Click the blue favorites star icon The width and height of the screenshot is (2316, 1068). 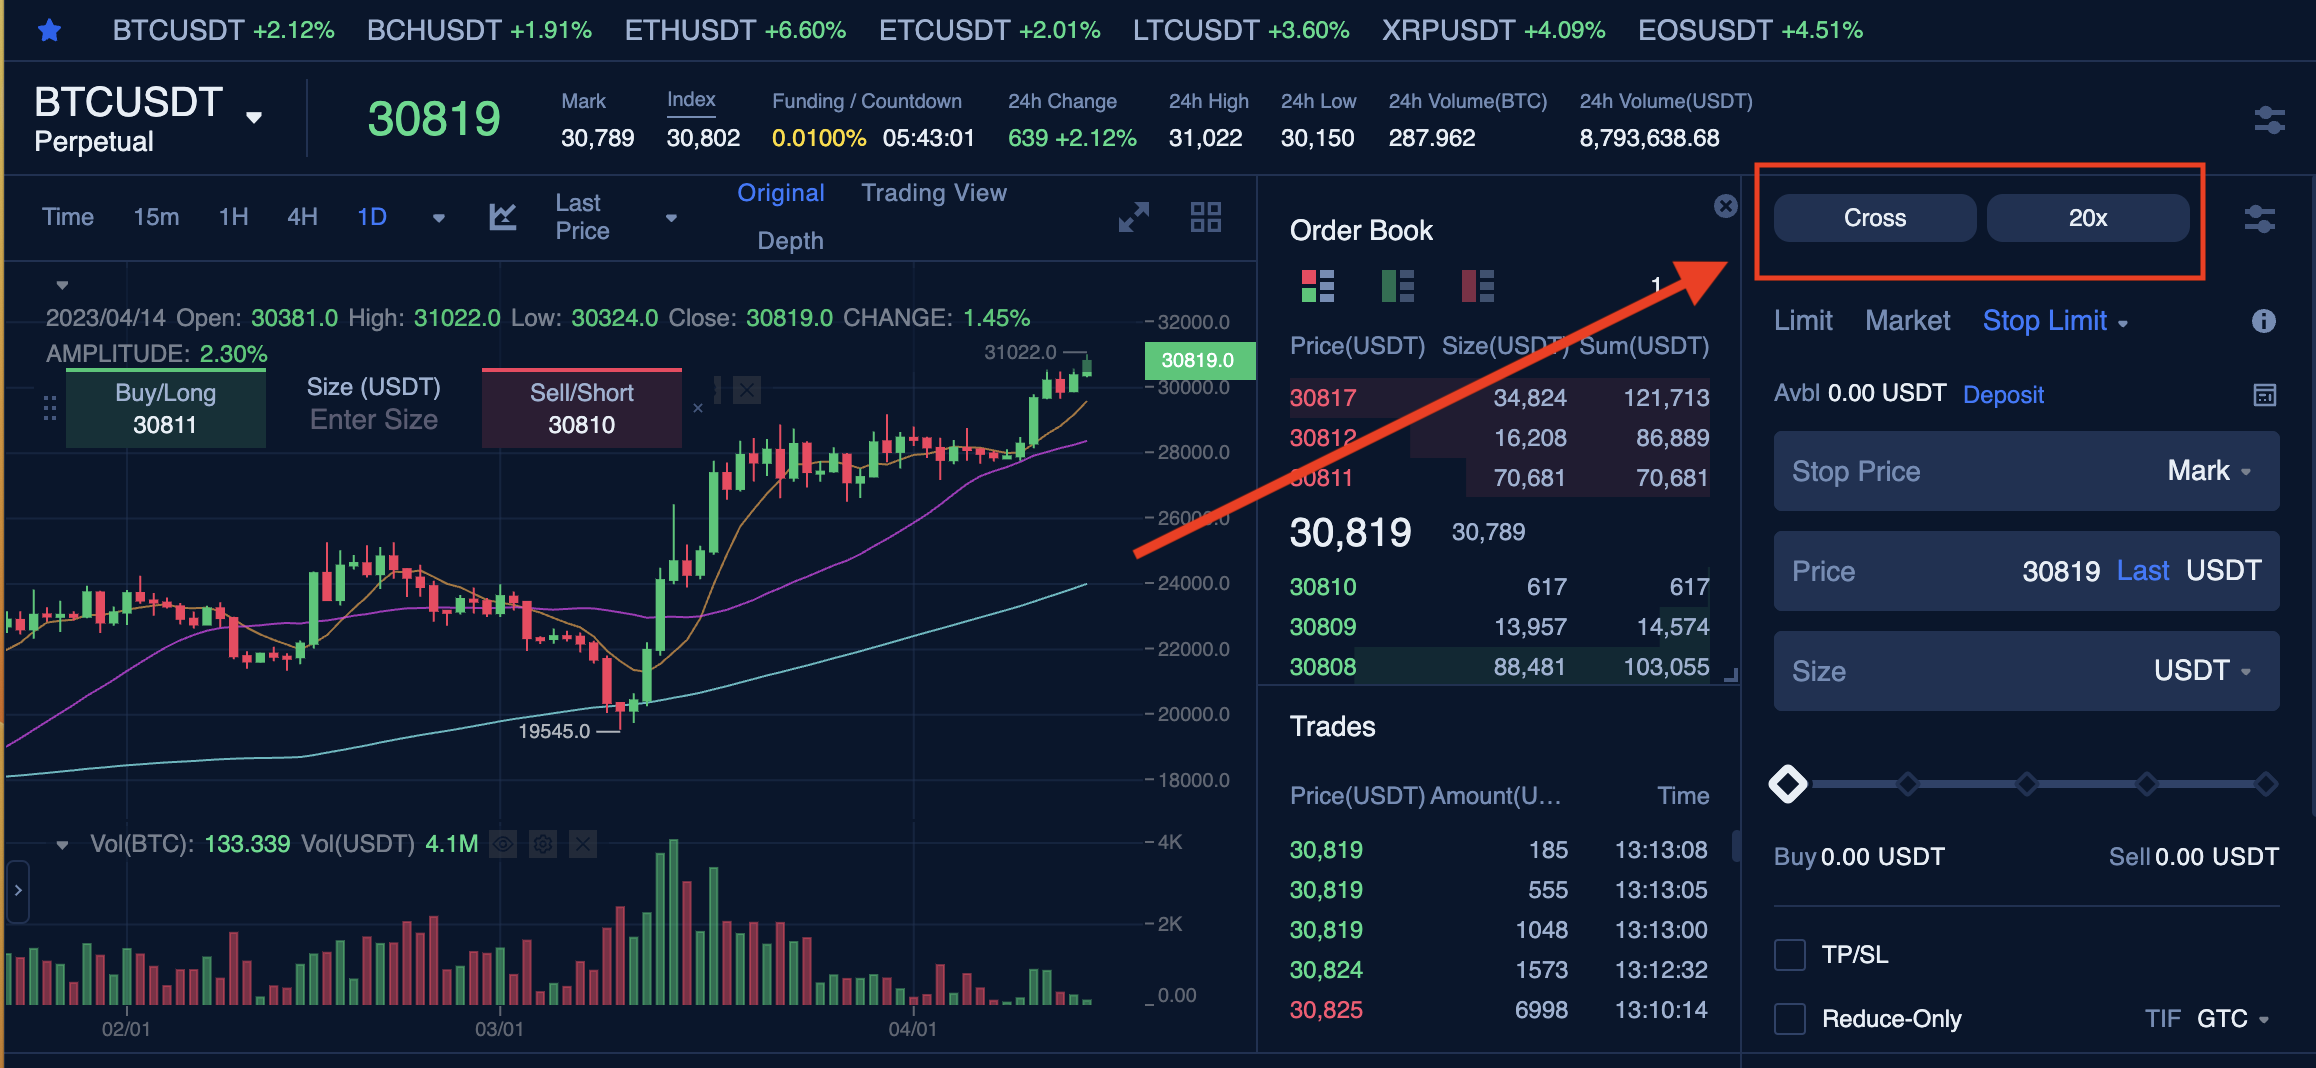click(x=49, y=30)
